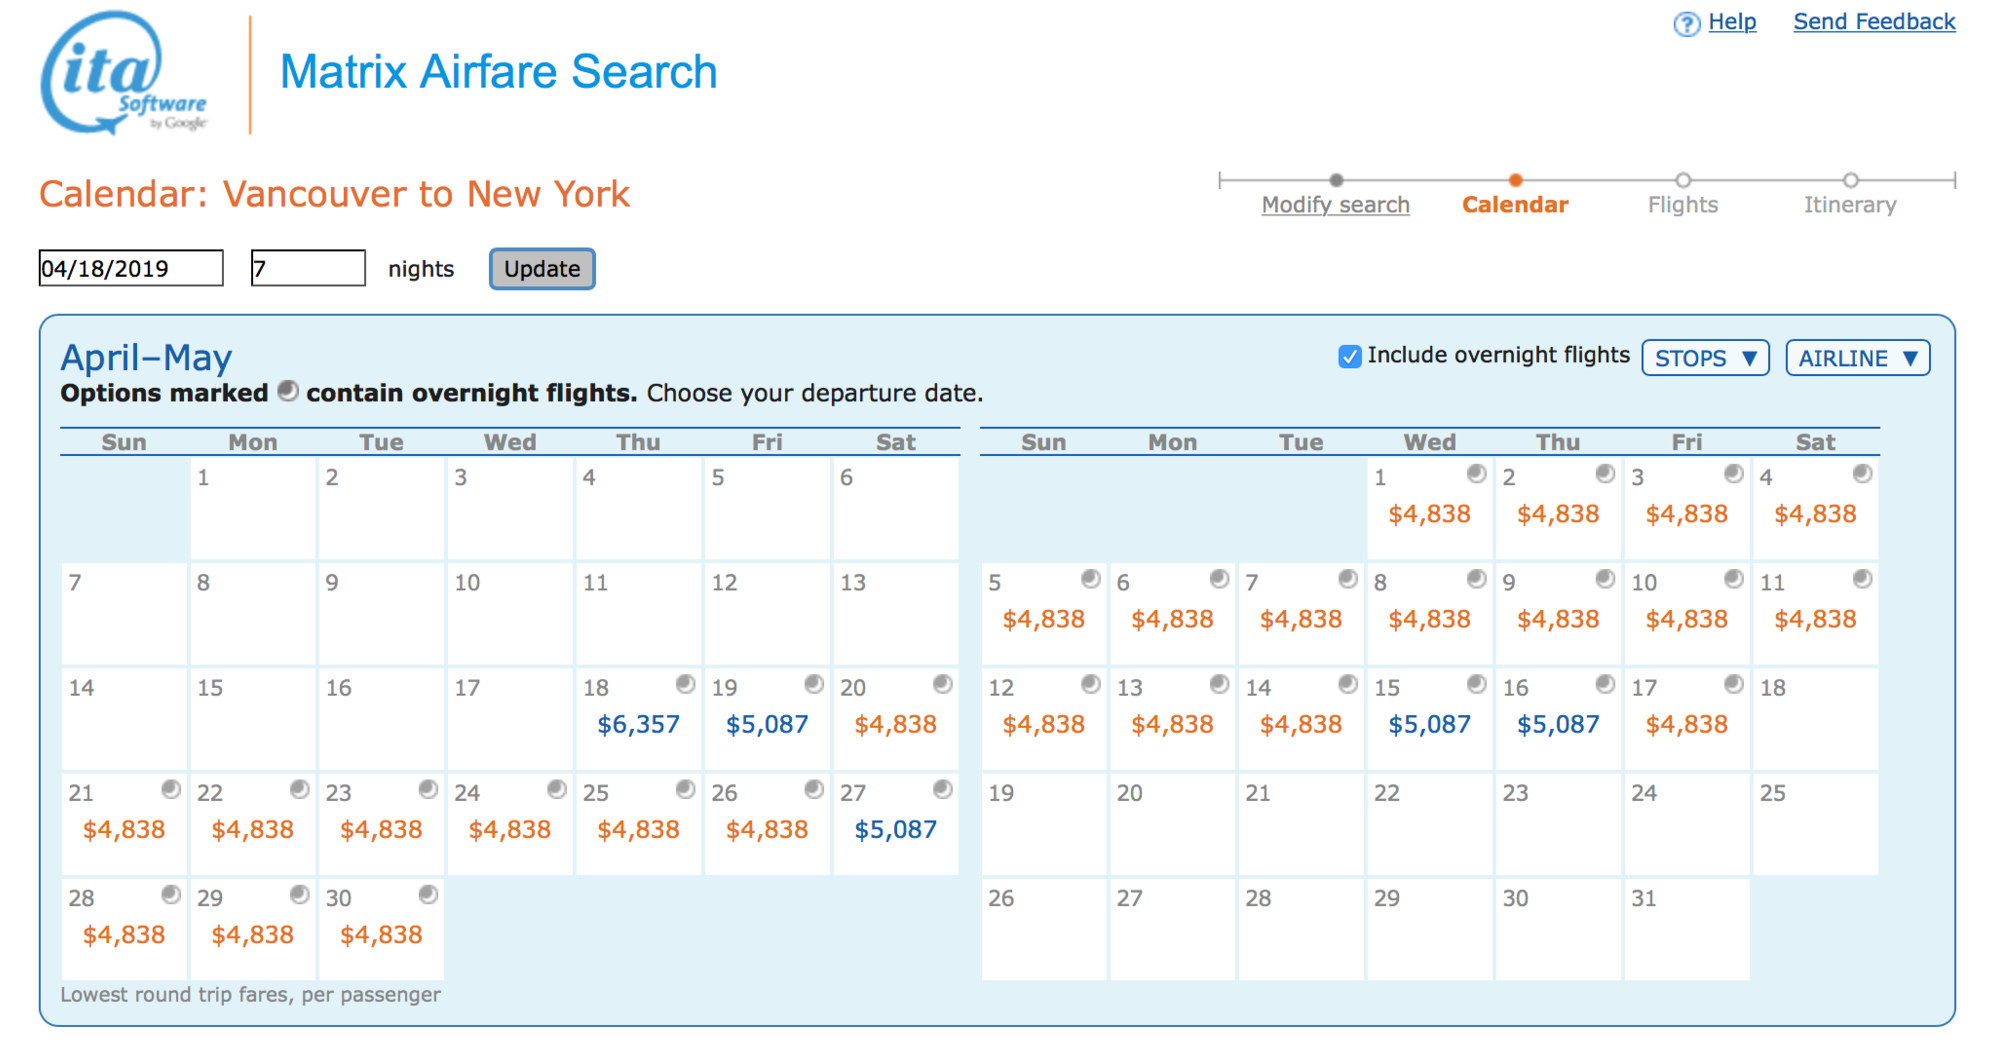The height and width of the screenshot is (1064, 1997).
Task: Select the Calendar step label
Action: pos(1515,205)
